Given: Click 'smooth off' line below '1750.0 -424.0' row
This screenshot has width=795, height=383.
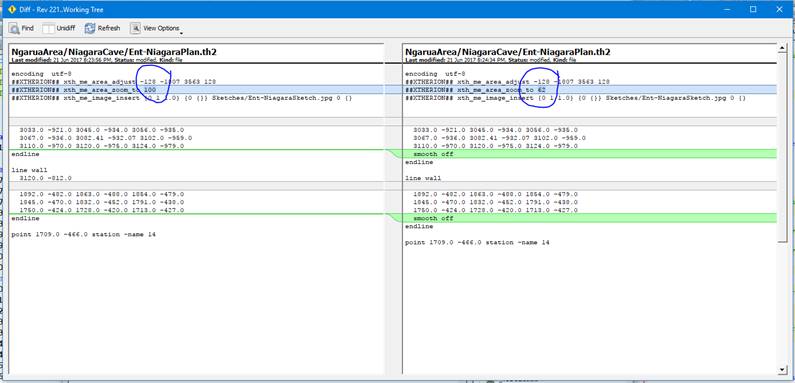Looking at the screenshot, I should coord(590,218).
